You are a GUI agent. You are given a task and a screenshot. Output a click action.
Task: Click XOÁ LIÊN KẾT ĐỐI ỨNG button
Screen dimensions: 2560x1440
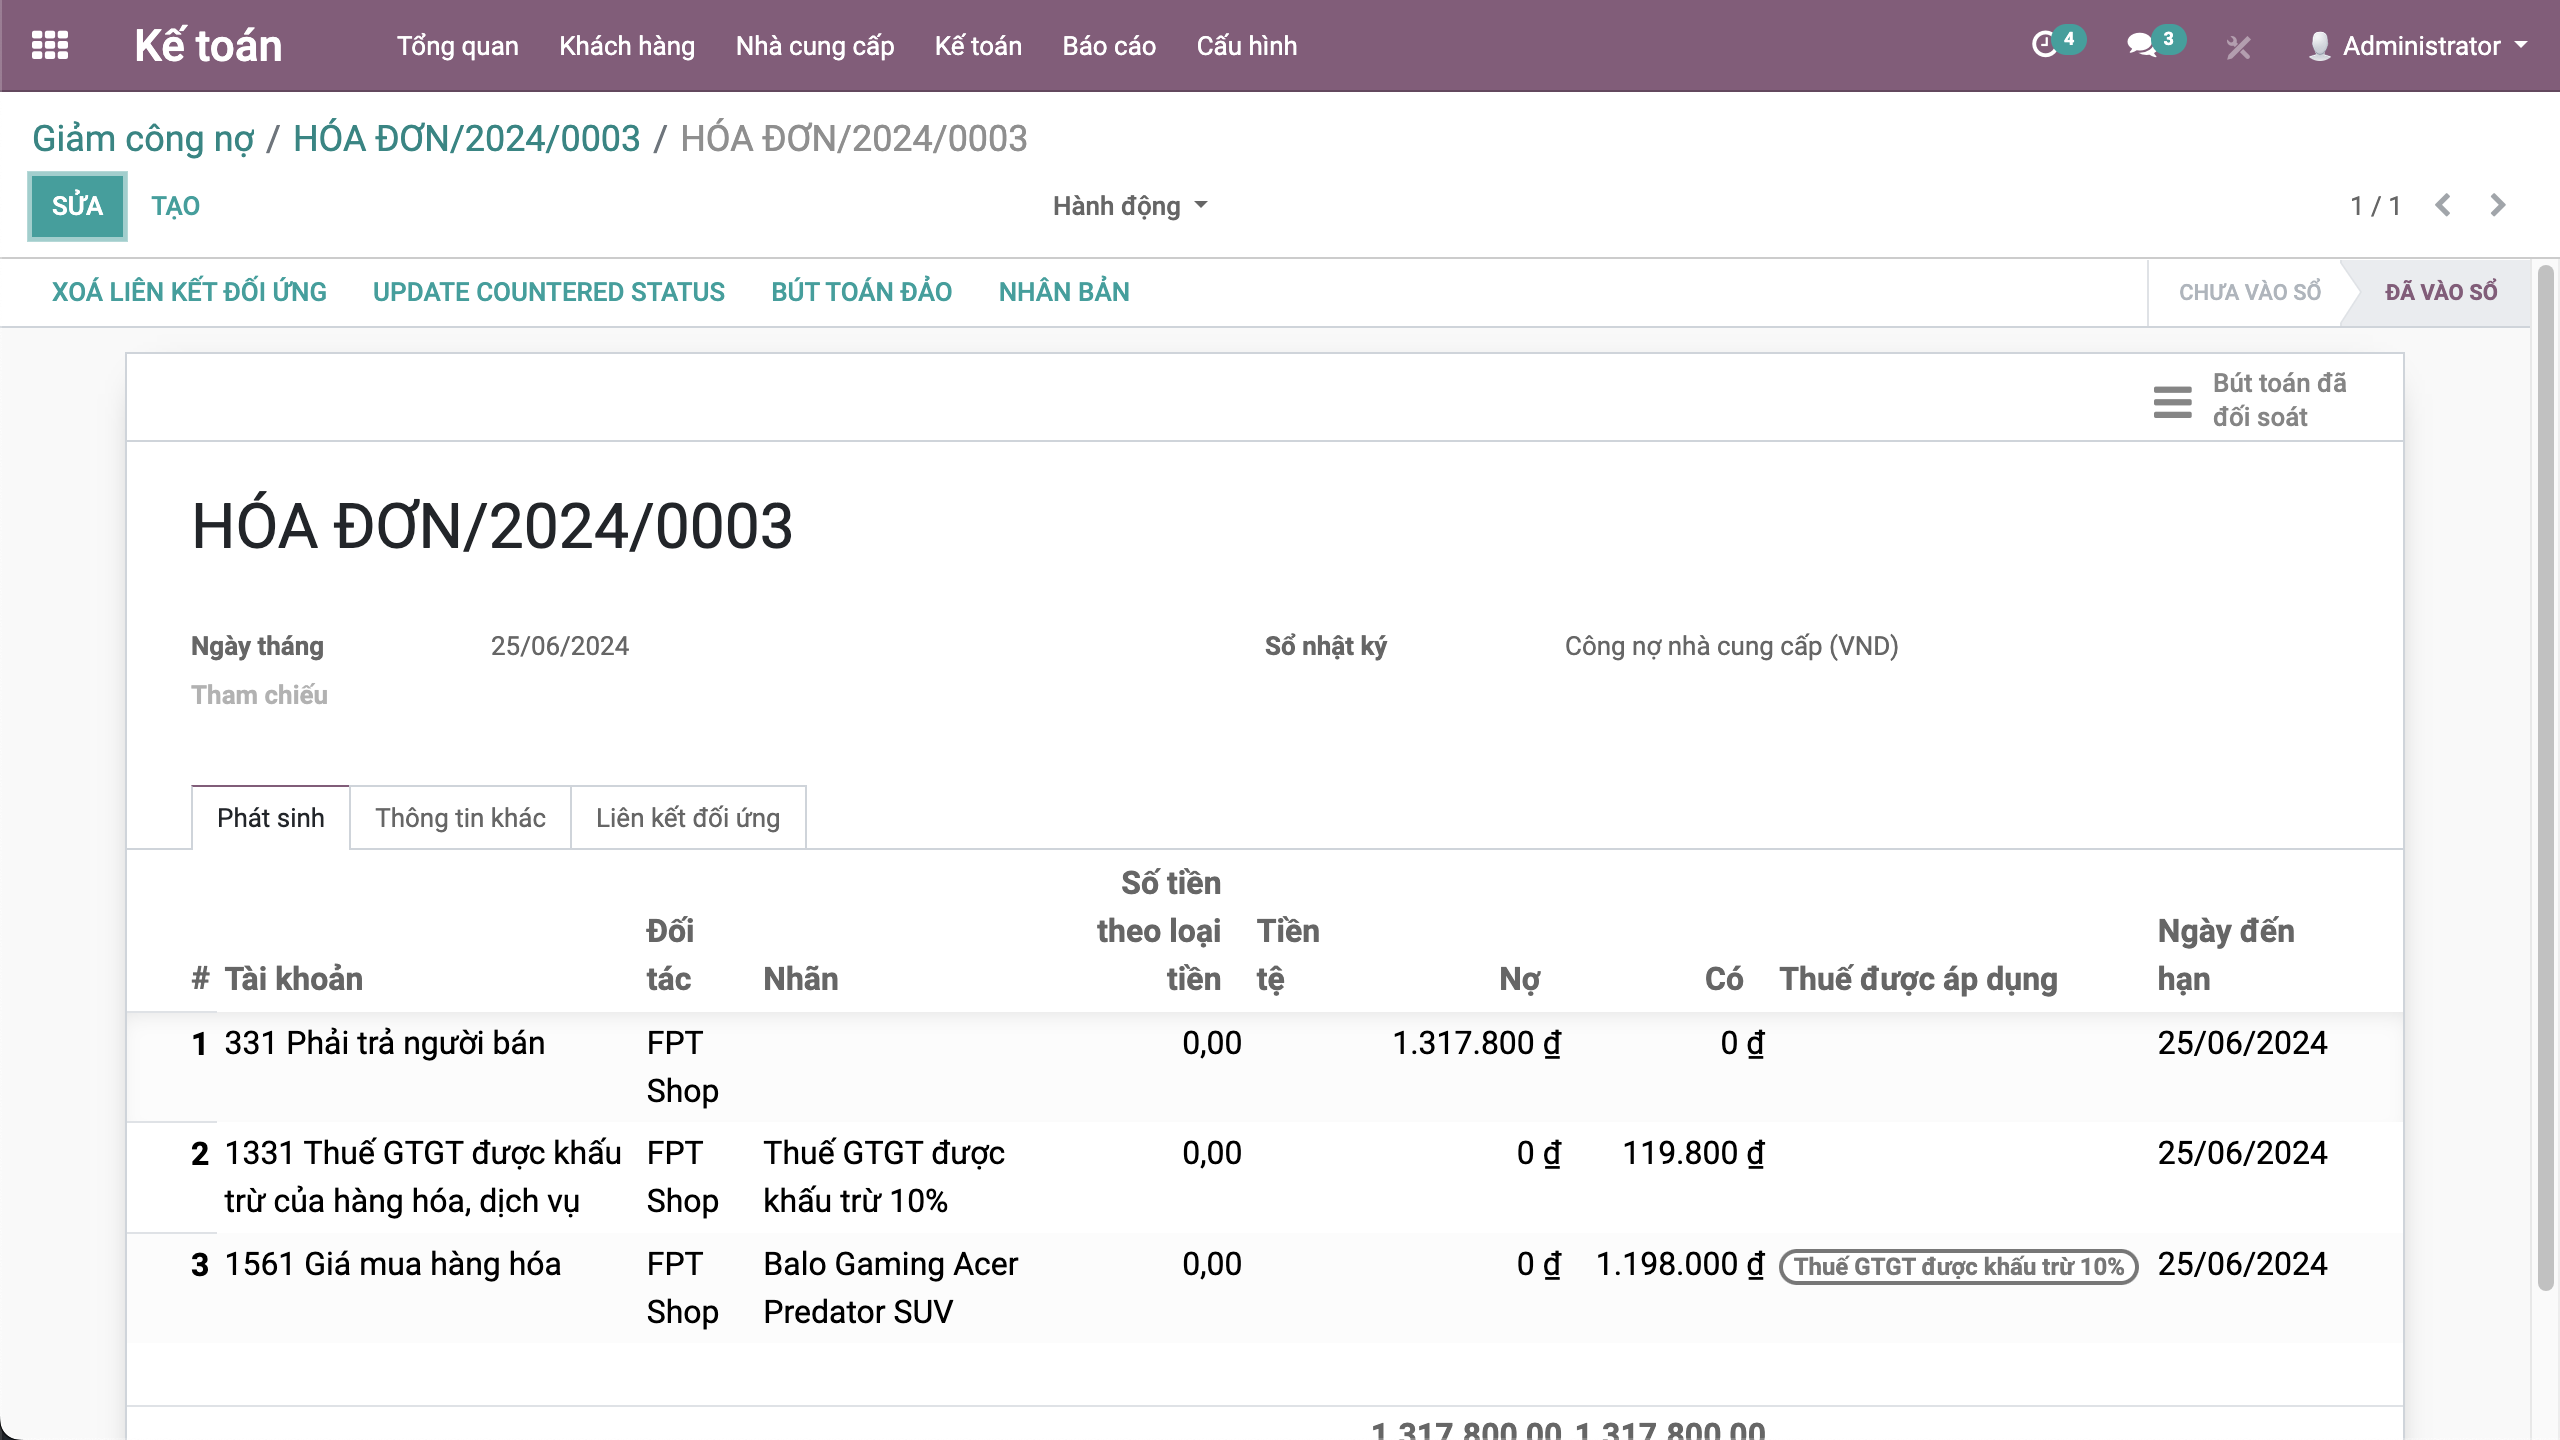coord(189,292)
